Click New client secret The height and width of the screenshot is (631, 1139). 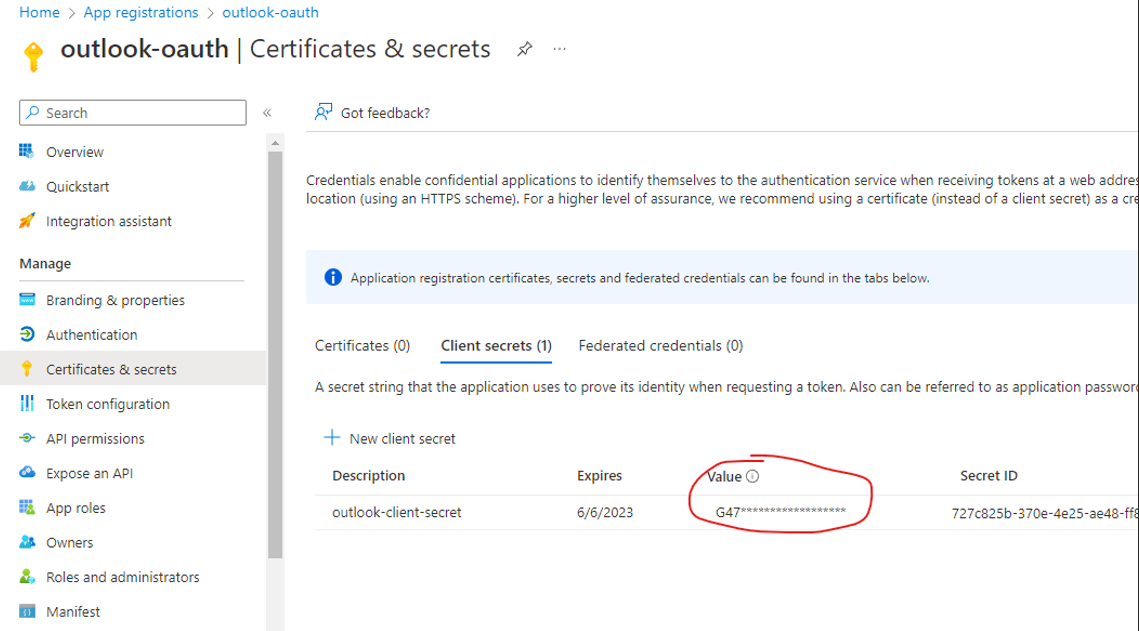[x=402, y=439]
